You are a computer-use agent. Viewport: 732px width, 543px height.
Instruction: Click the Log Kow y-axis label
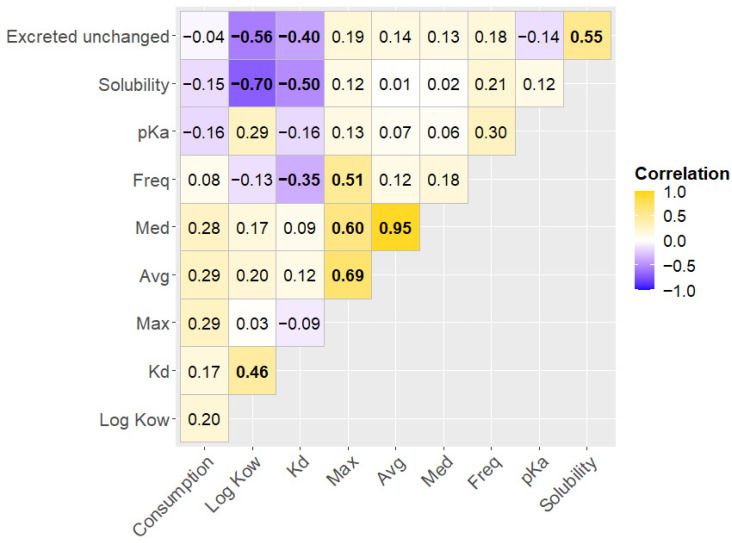tap(134, 419)
